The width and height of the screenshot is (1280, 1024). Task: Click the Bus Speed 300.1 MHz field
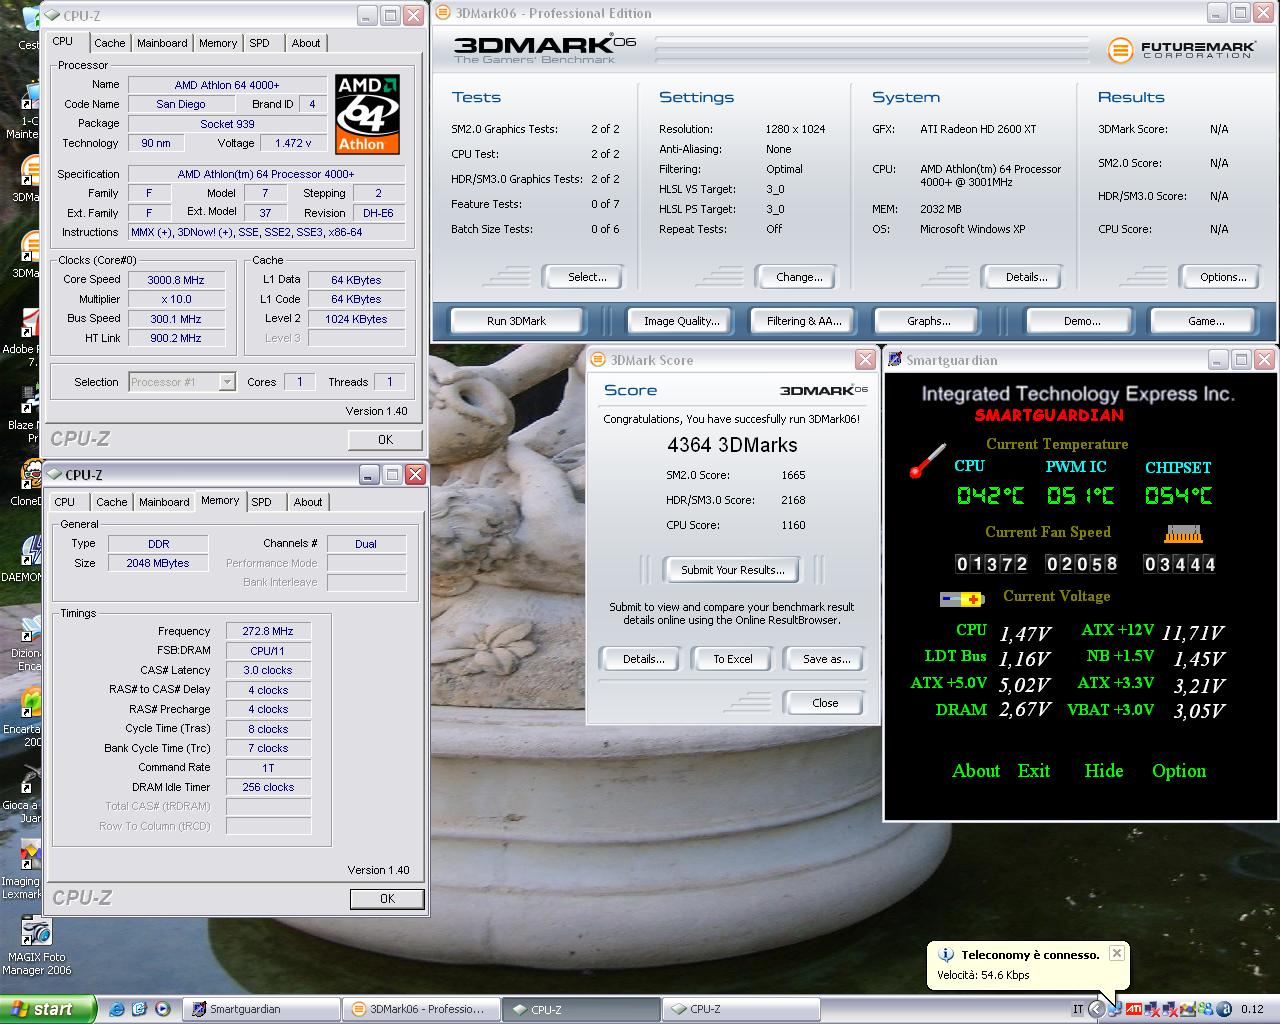[176, 319]
